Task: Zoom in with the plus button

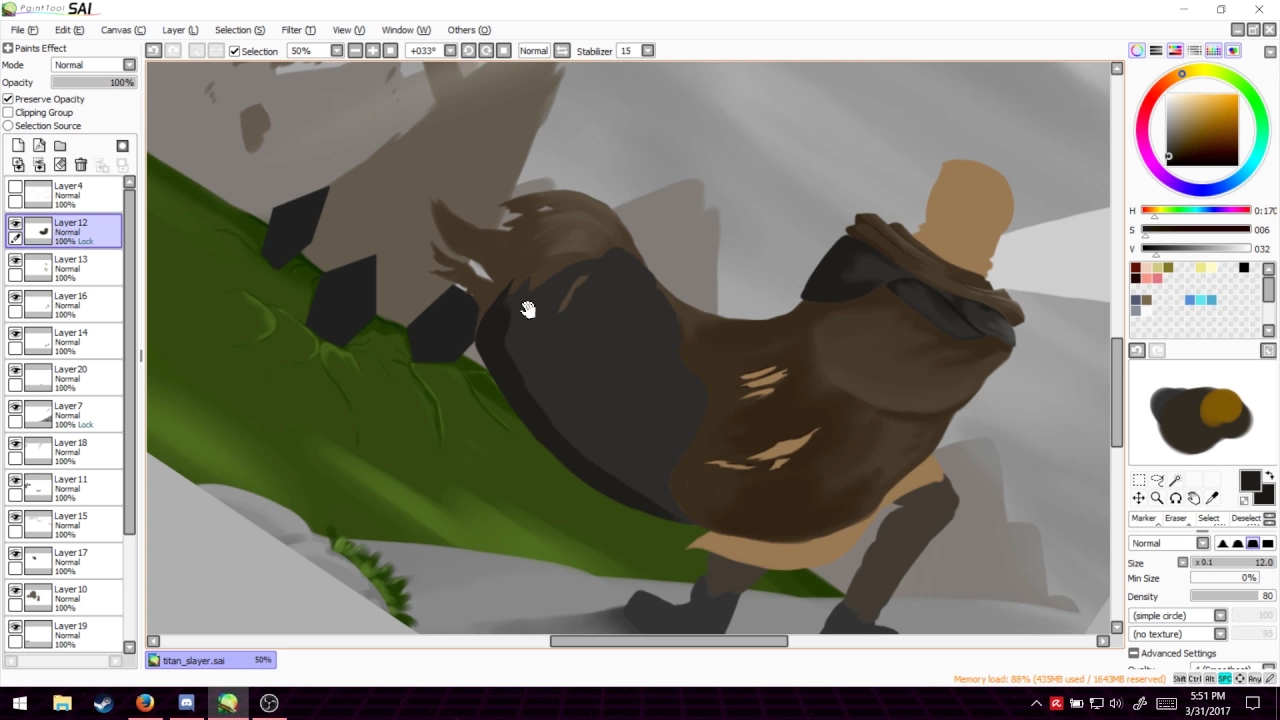Action: (x=373, y=51)
